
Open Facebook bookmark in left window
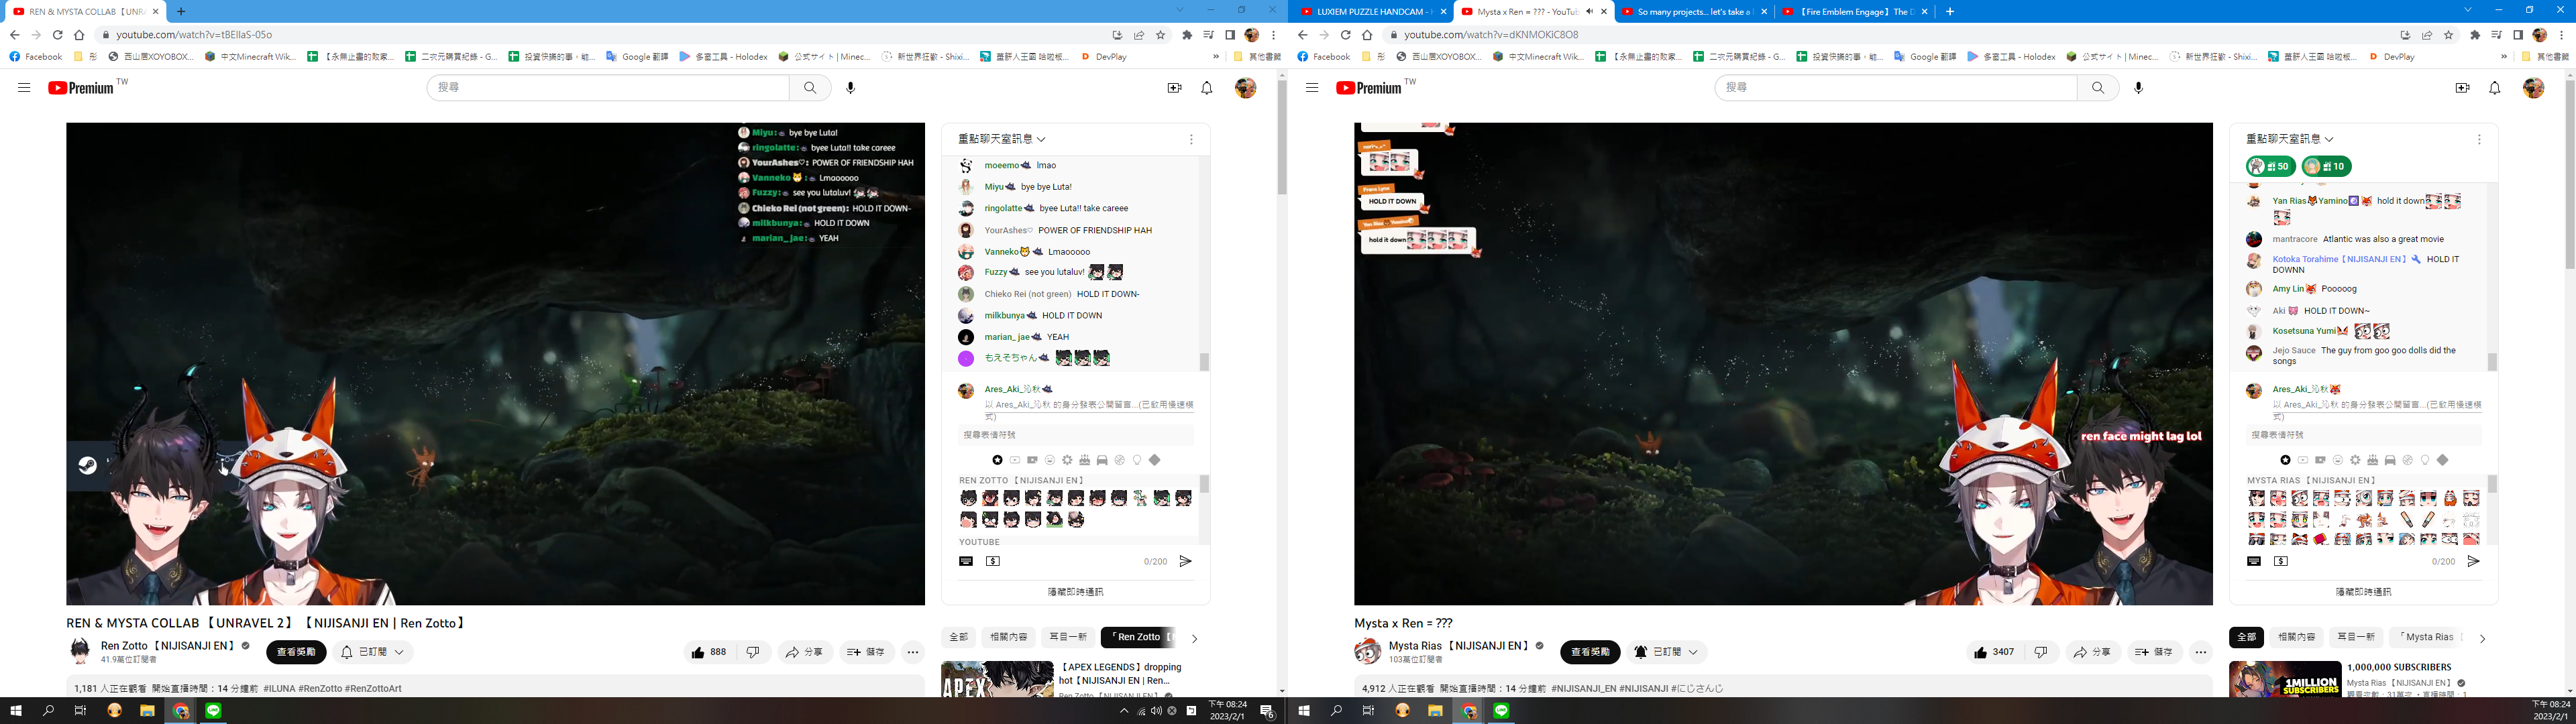tap(35, 57)
